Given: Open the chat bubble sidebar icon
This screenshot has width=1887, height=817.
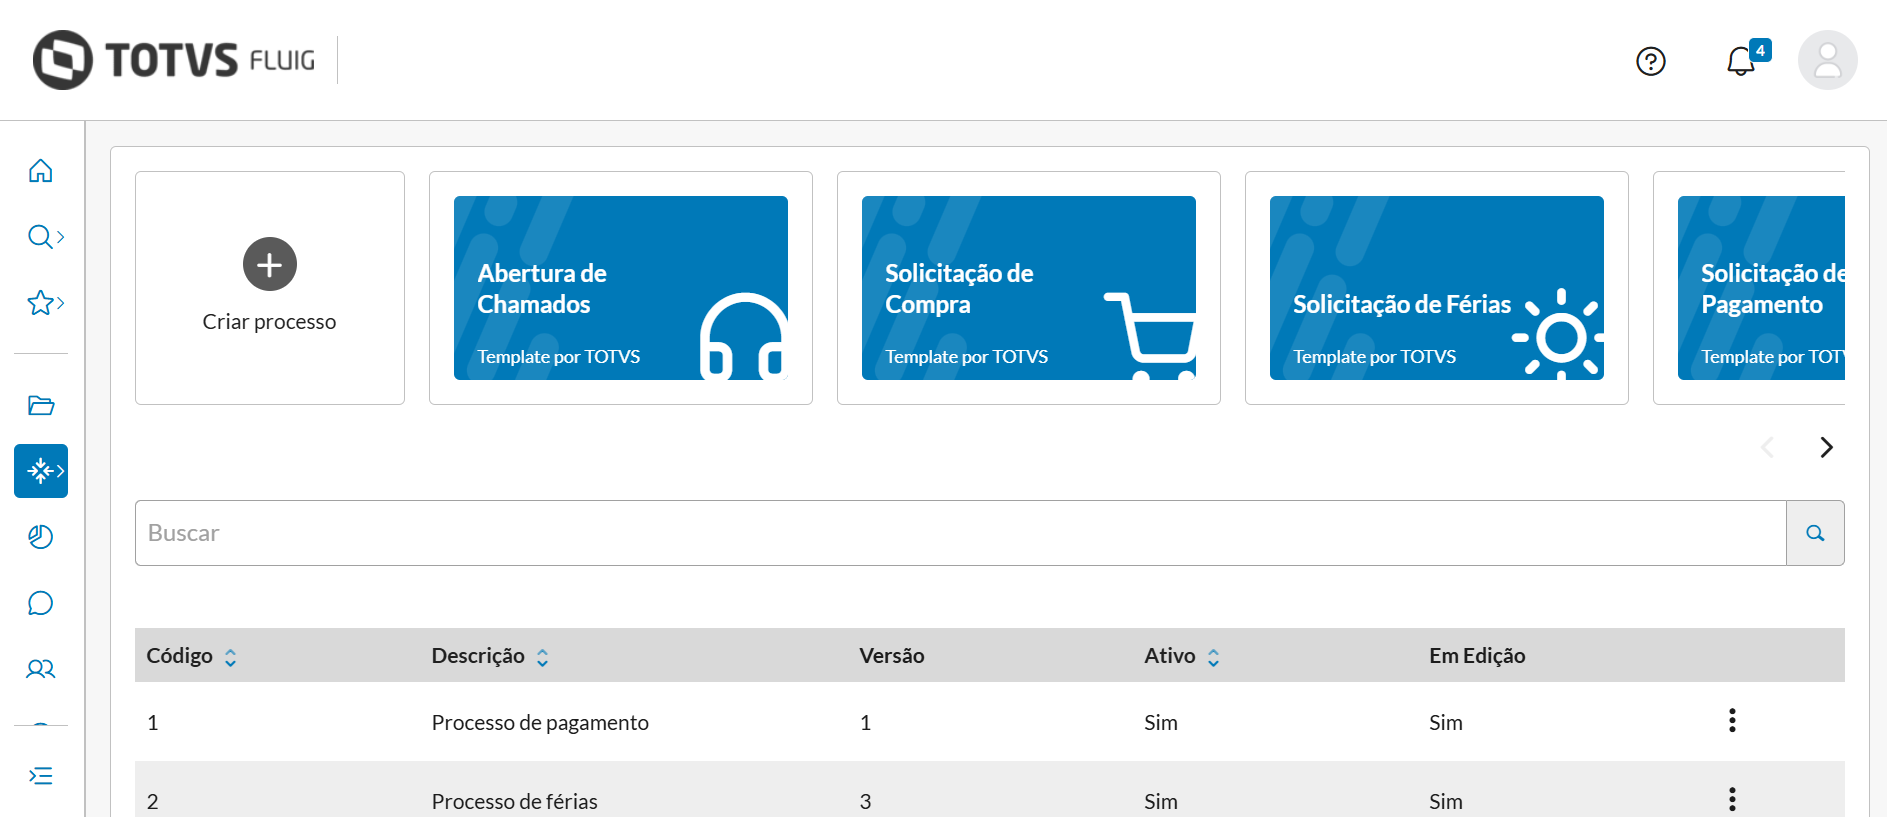Looking at the screenshot, I should (41, 603).
